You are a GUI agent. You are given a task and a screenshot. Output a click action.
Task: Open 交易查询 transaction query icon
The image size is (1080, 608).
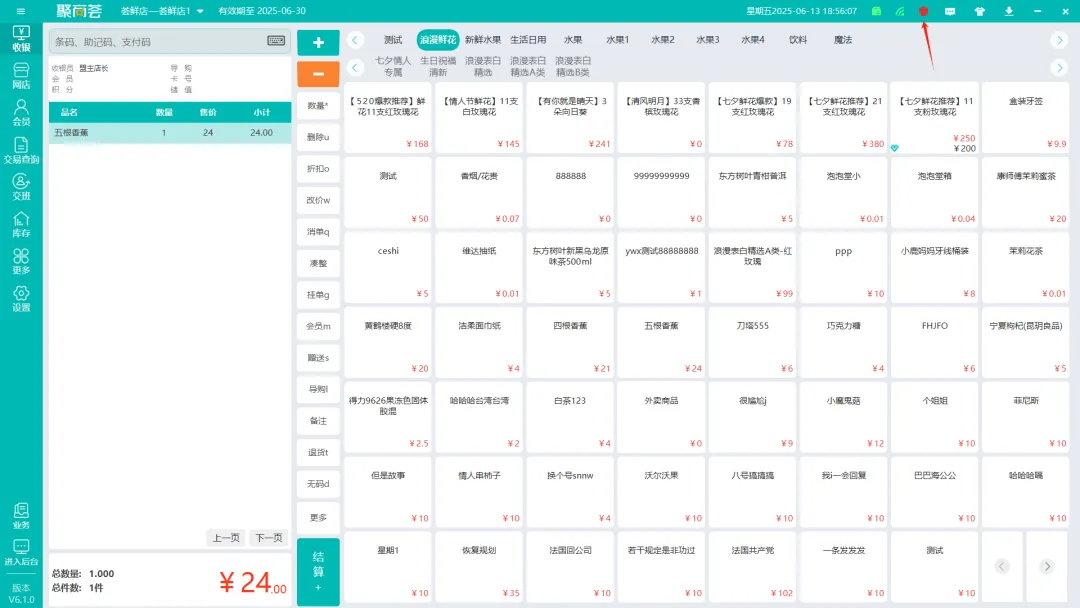(x=21, y=150)
